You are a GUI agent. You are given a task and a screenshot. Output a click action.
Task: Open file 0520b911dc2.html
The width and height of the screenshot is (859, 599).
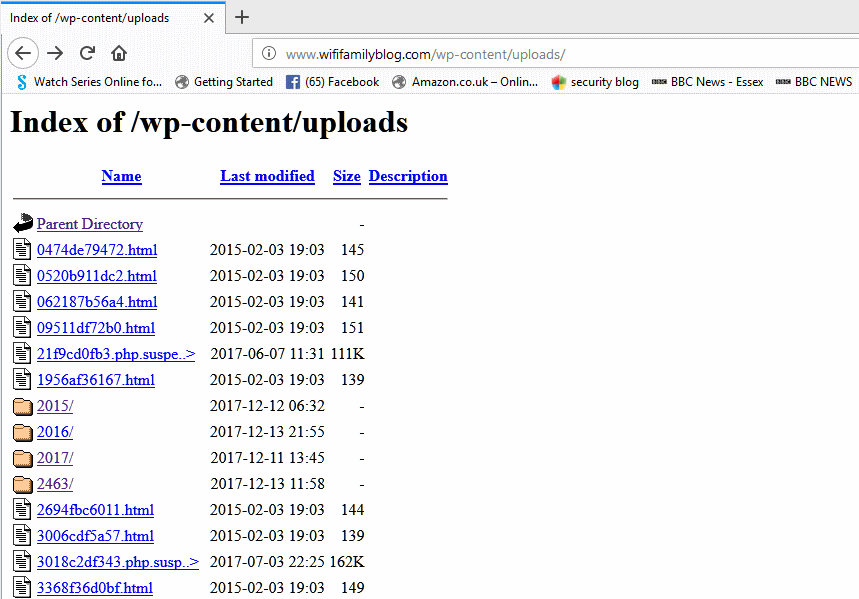(97, 276)
